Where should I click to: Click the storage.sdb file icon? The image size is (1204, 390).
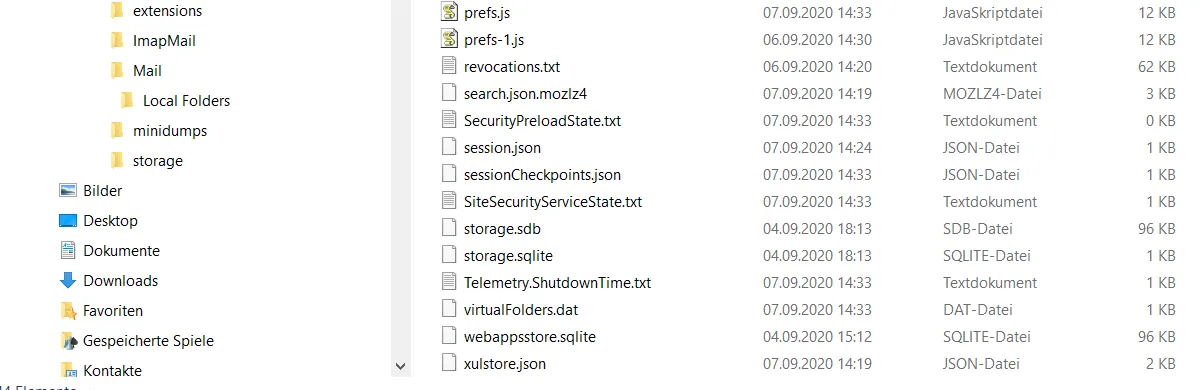pyautogui.click(x=452, y=229)
